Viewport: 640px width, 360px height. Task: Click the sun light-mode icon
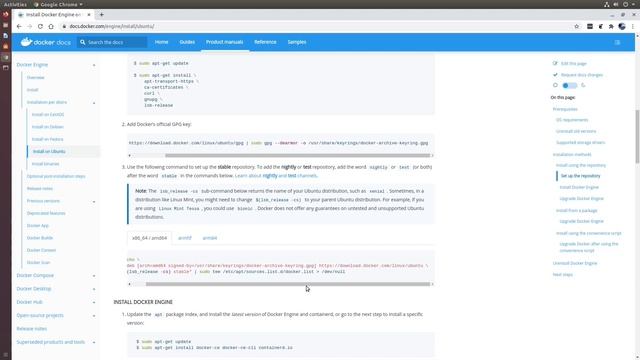[555, 85]
